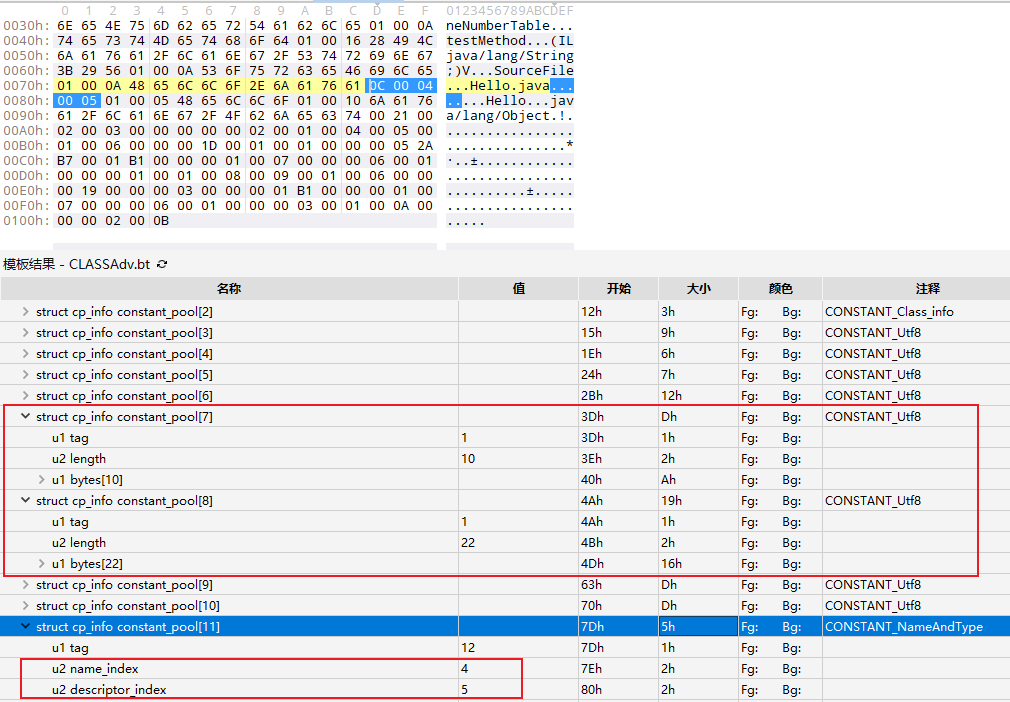Expand the constant_pool[2] struct
The height and width of the screenshot is (702, 1010).
26,311
